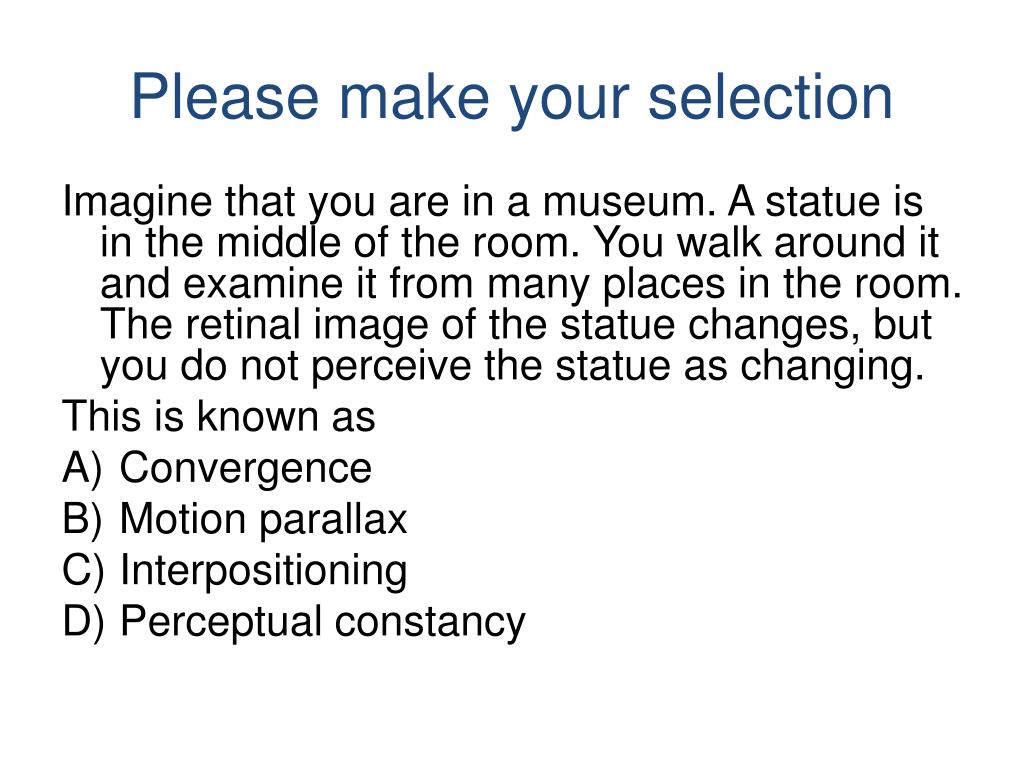Viewport: 1024px width, 768px height.
Task: Click the letter B) option marker
Action: [82, 520]
